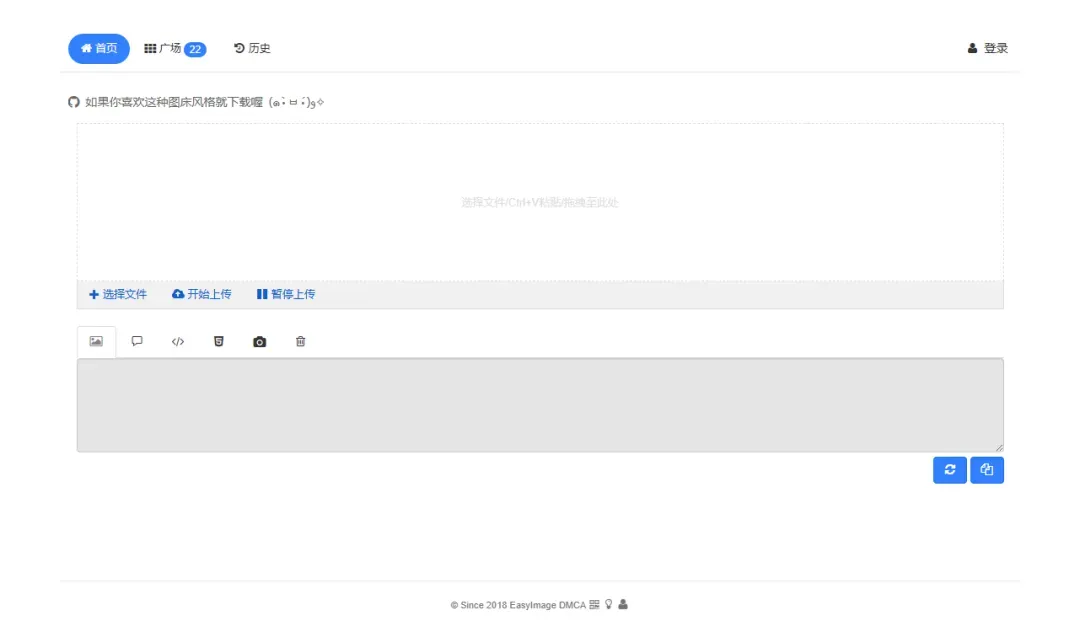
Task: Click 登录 to log in
Action: [987, 48]
